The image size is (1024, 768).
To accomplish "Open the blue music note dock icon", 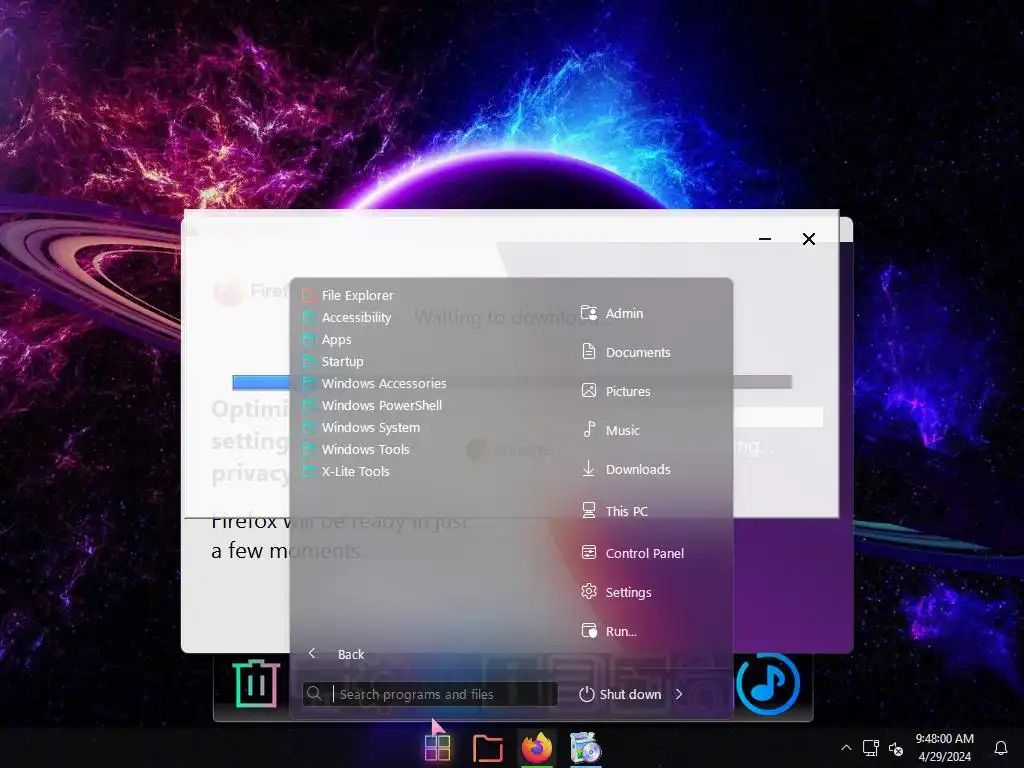I will tap(768, 683).
